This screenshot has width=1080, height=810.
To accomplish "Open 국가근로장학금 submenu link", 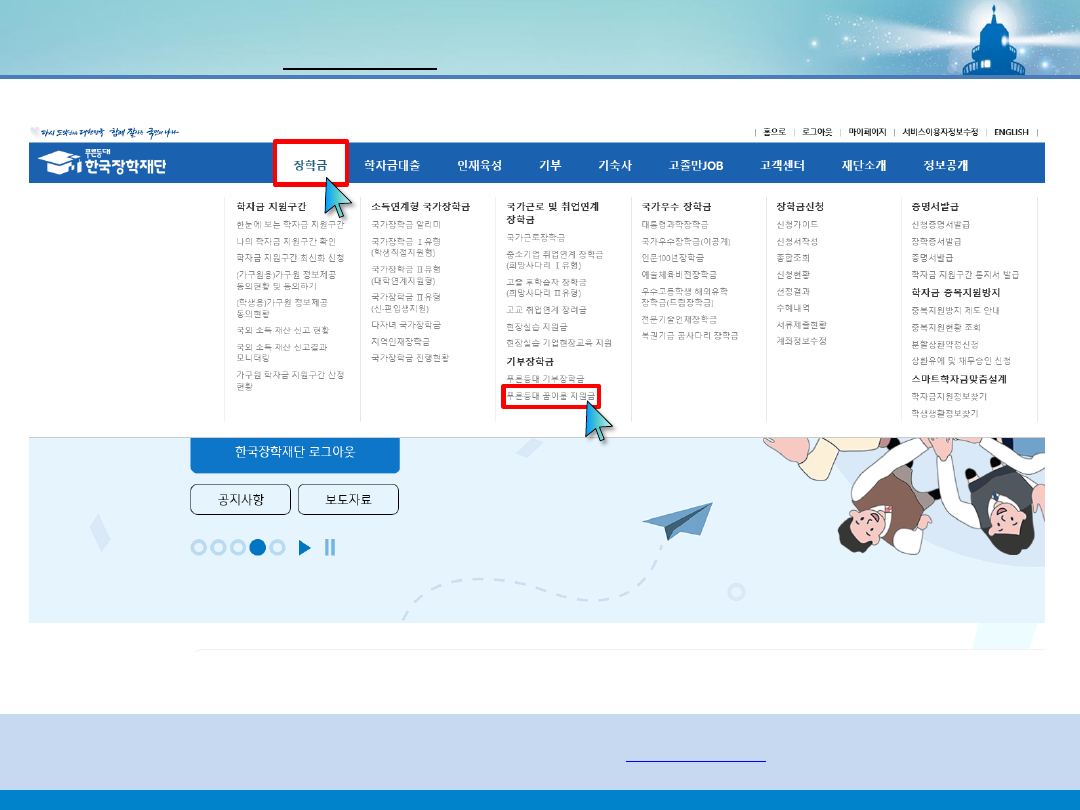I will coord(535,237).
